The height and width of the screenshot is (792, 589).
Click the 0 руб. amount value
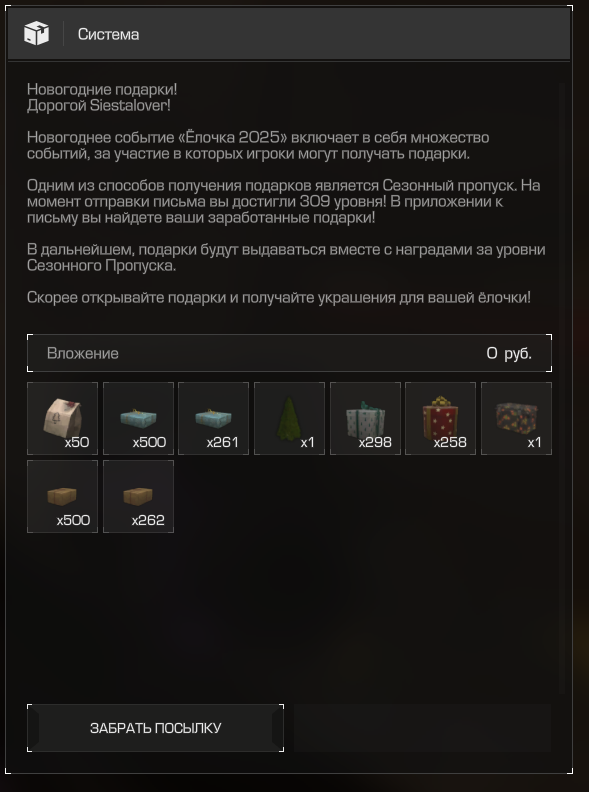509,353
